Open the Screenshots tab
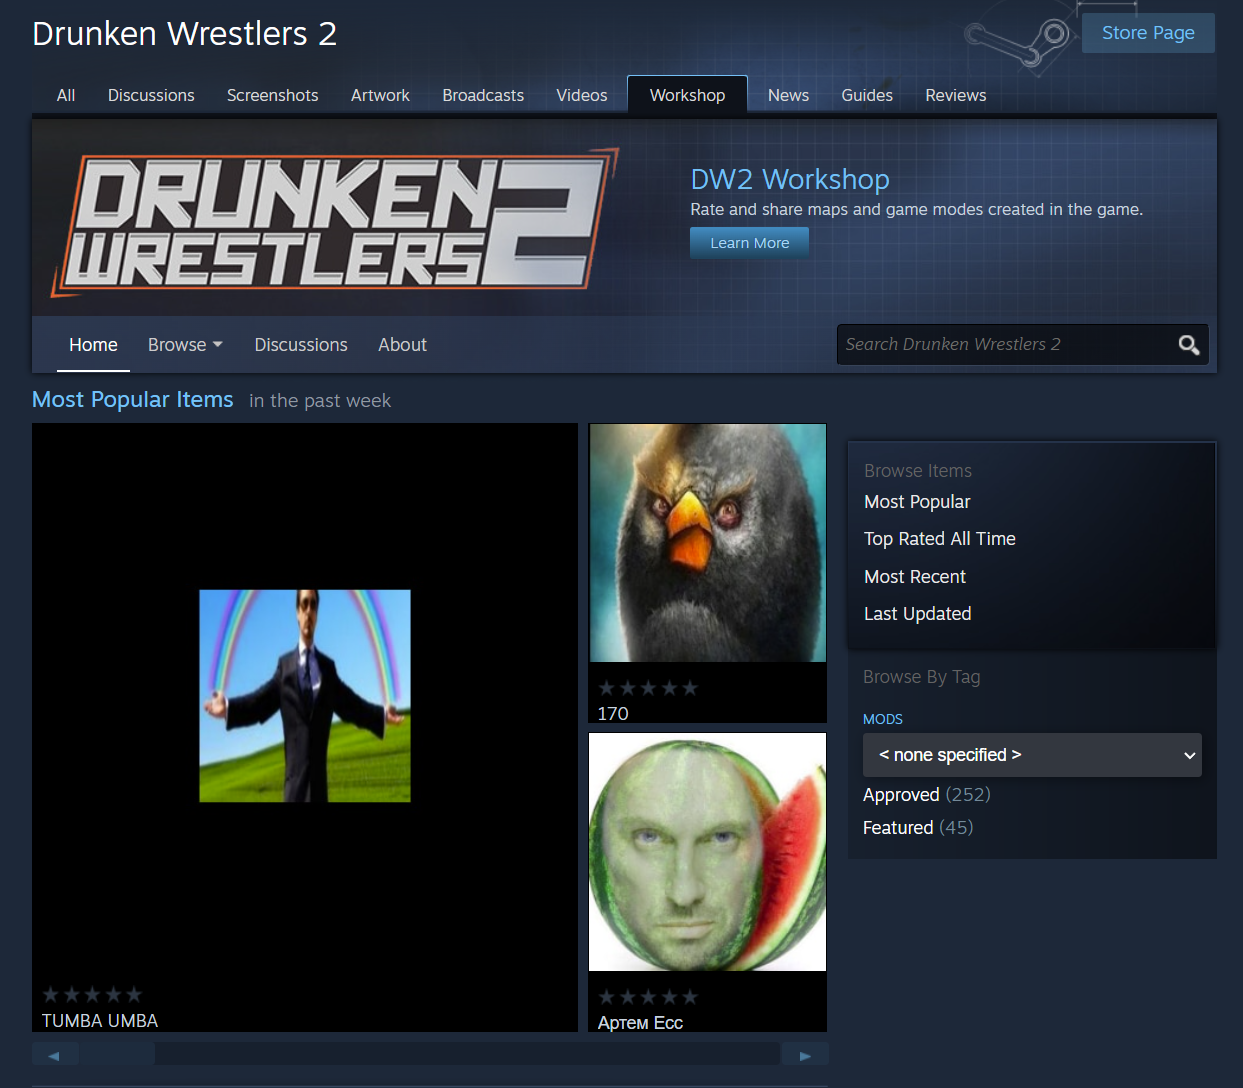 point(272,95)
